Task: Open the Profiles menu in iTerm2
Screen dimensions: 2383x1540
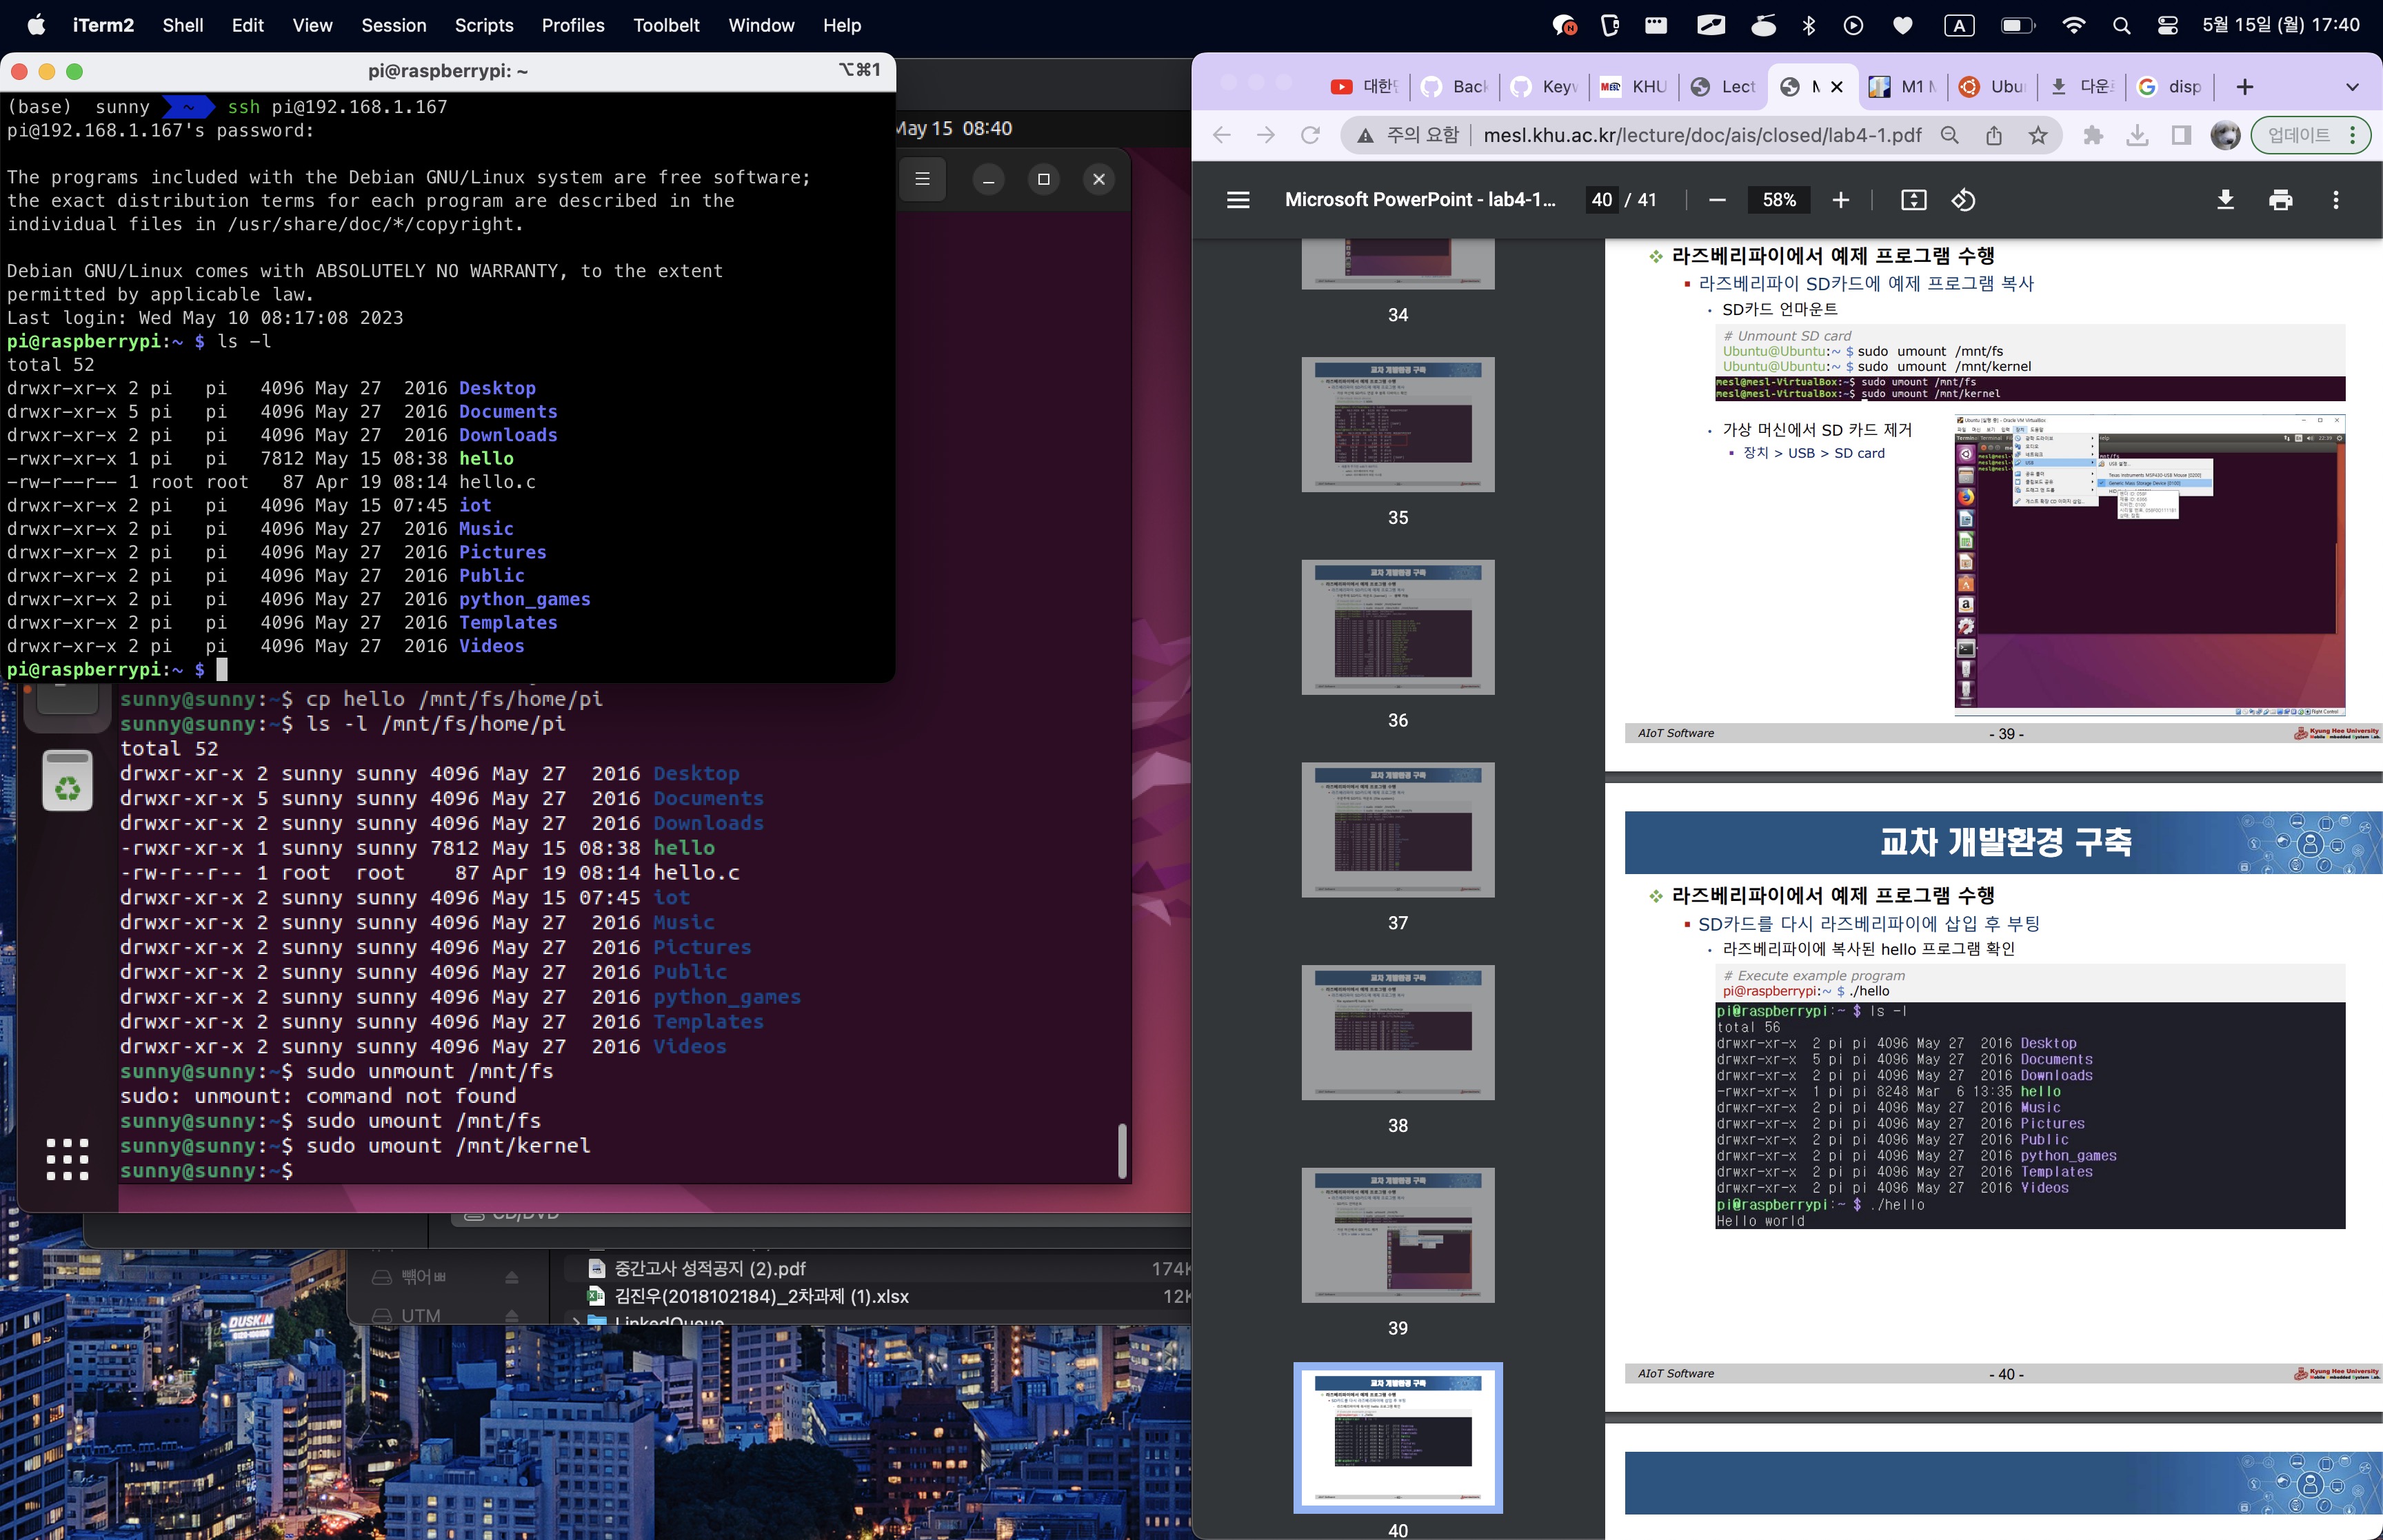Action: click(572, 26)
